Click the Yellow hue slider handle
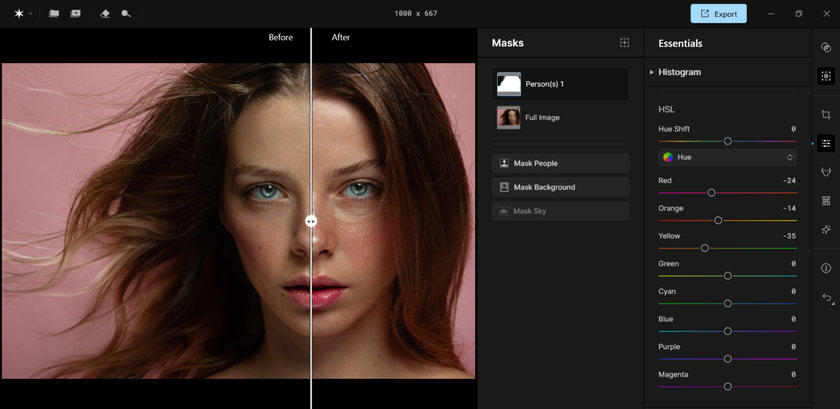The height and width of the screenshot is (409, 840). pos(705,248)
